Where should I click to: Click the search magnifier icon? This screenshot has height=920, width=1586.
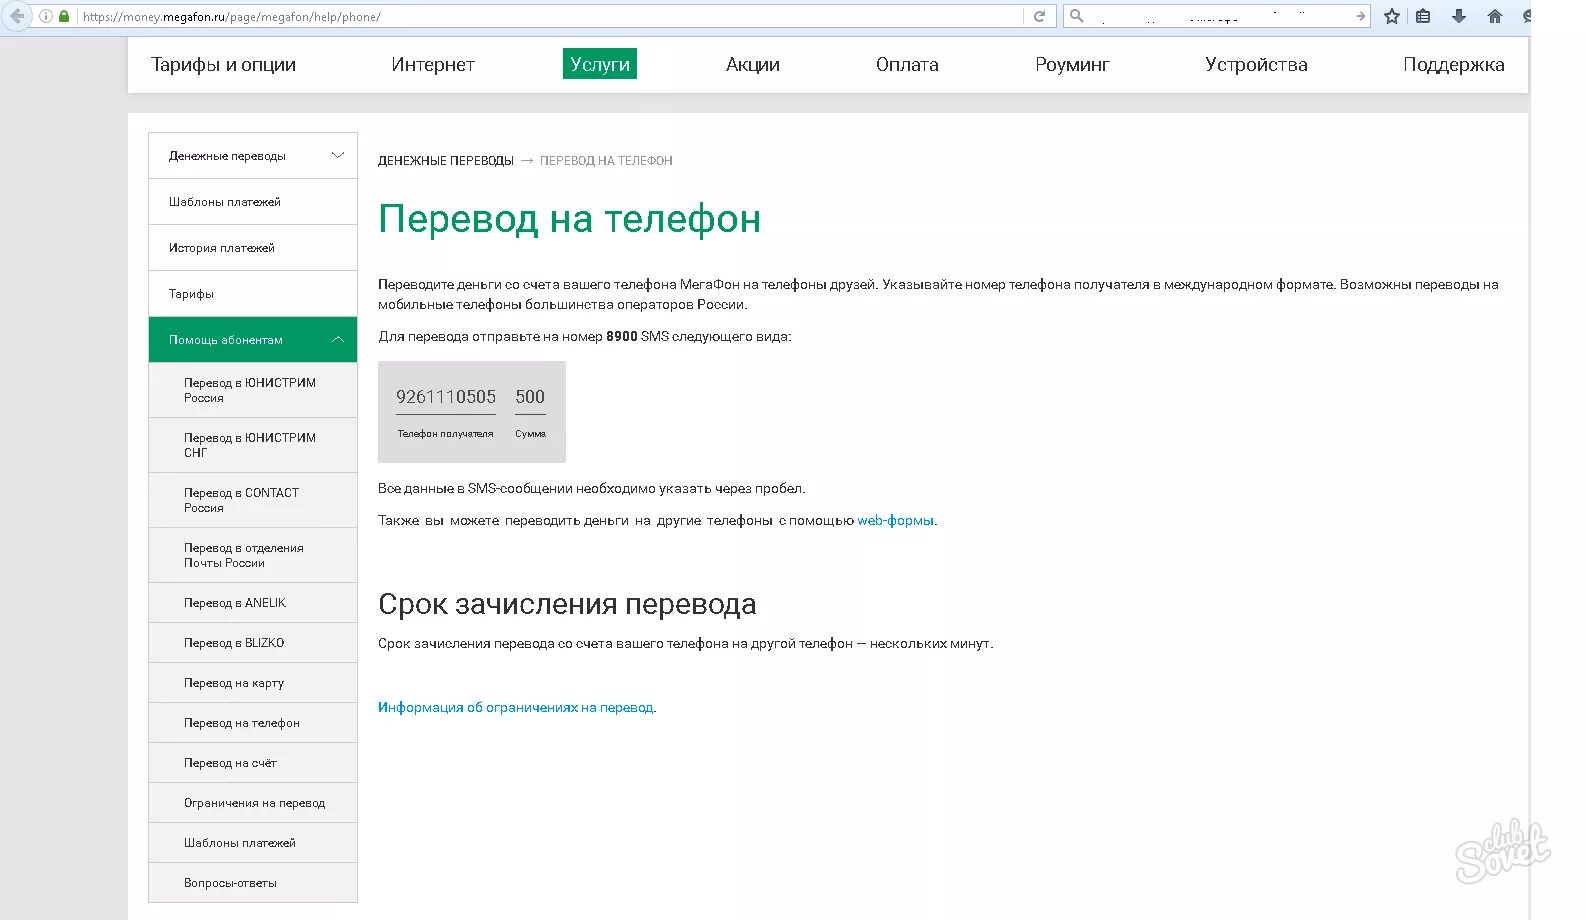pyautogui.click(x=1077, y=16)
